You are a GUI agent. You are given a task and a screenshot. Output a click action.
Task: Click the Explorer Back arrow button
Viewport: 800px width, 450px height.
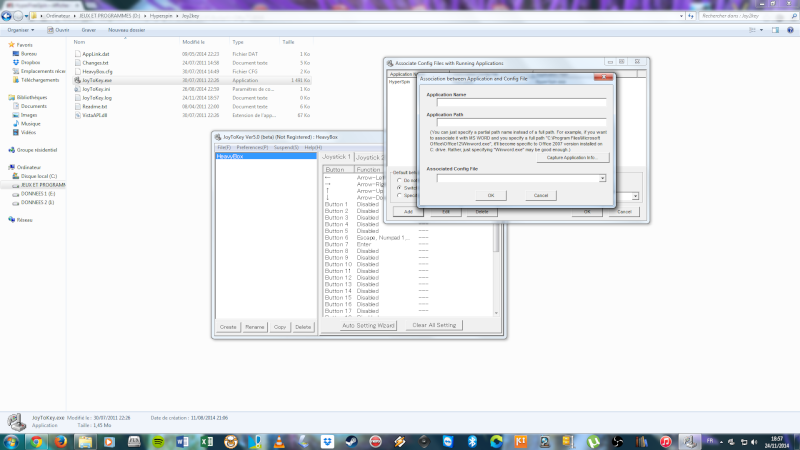[6, 16]
